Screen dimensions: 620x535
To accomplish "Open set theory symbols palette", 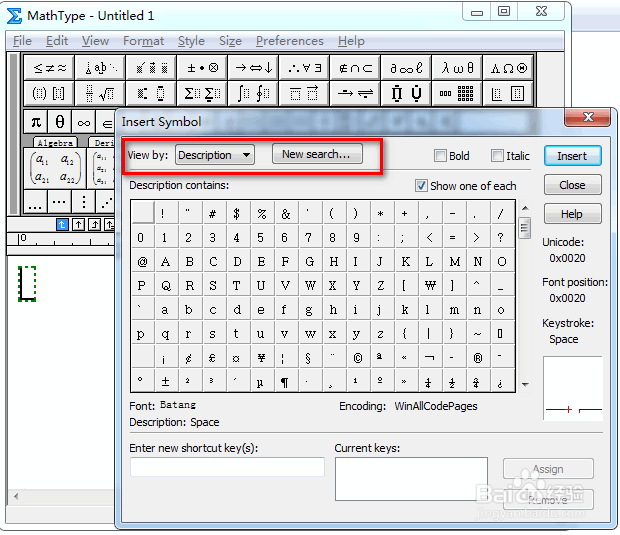I will click(355, 68).
